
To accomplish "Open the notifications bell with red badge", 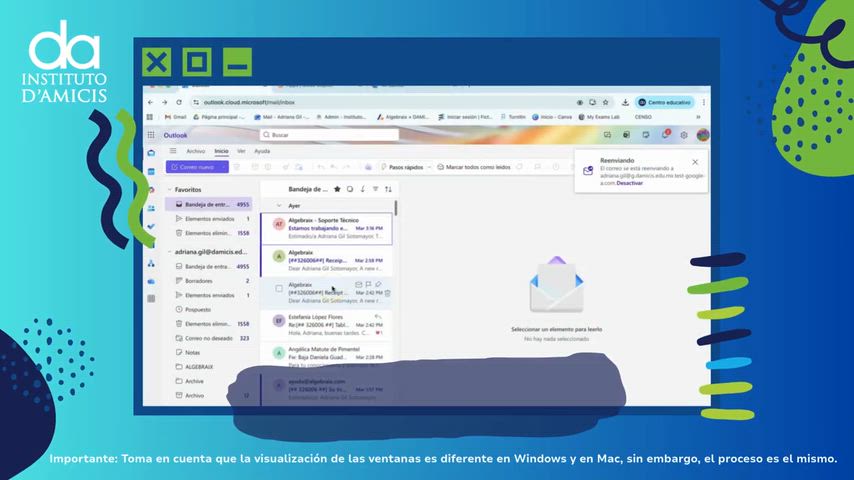I will [666, 135].
